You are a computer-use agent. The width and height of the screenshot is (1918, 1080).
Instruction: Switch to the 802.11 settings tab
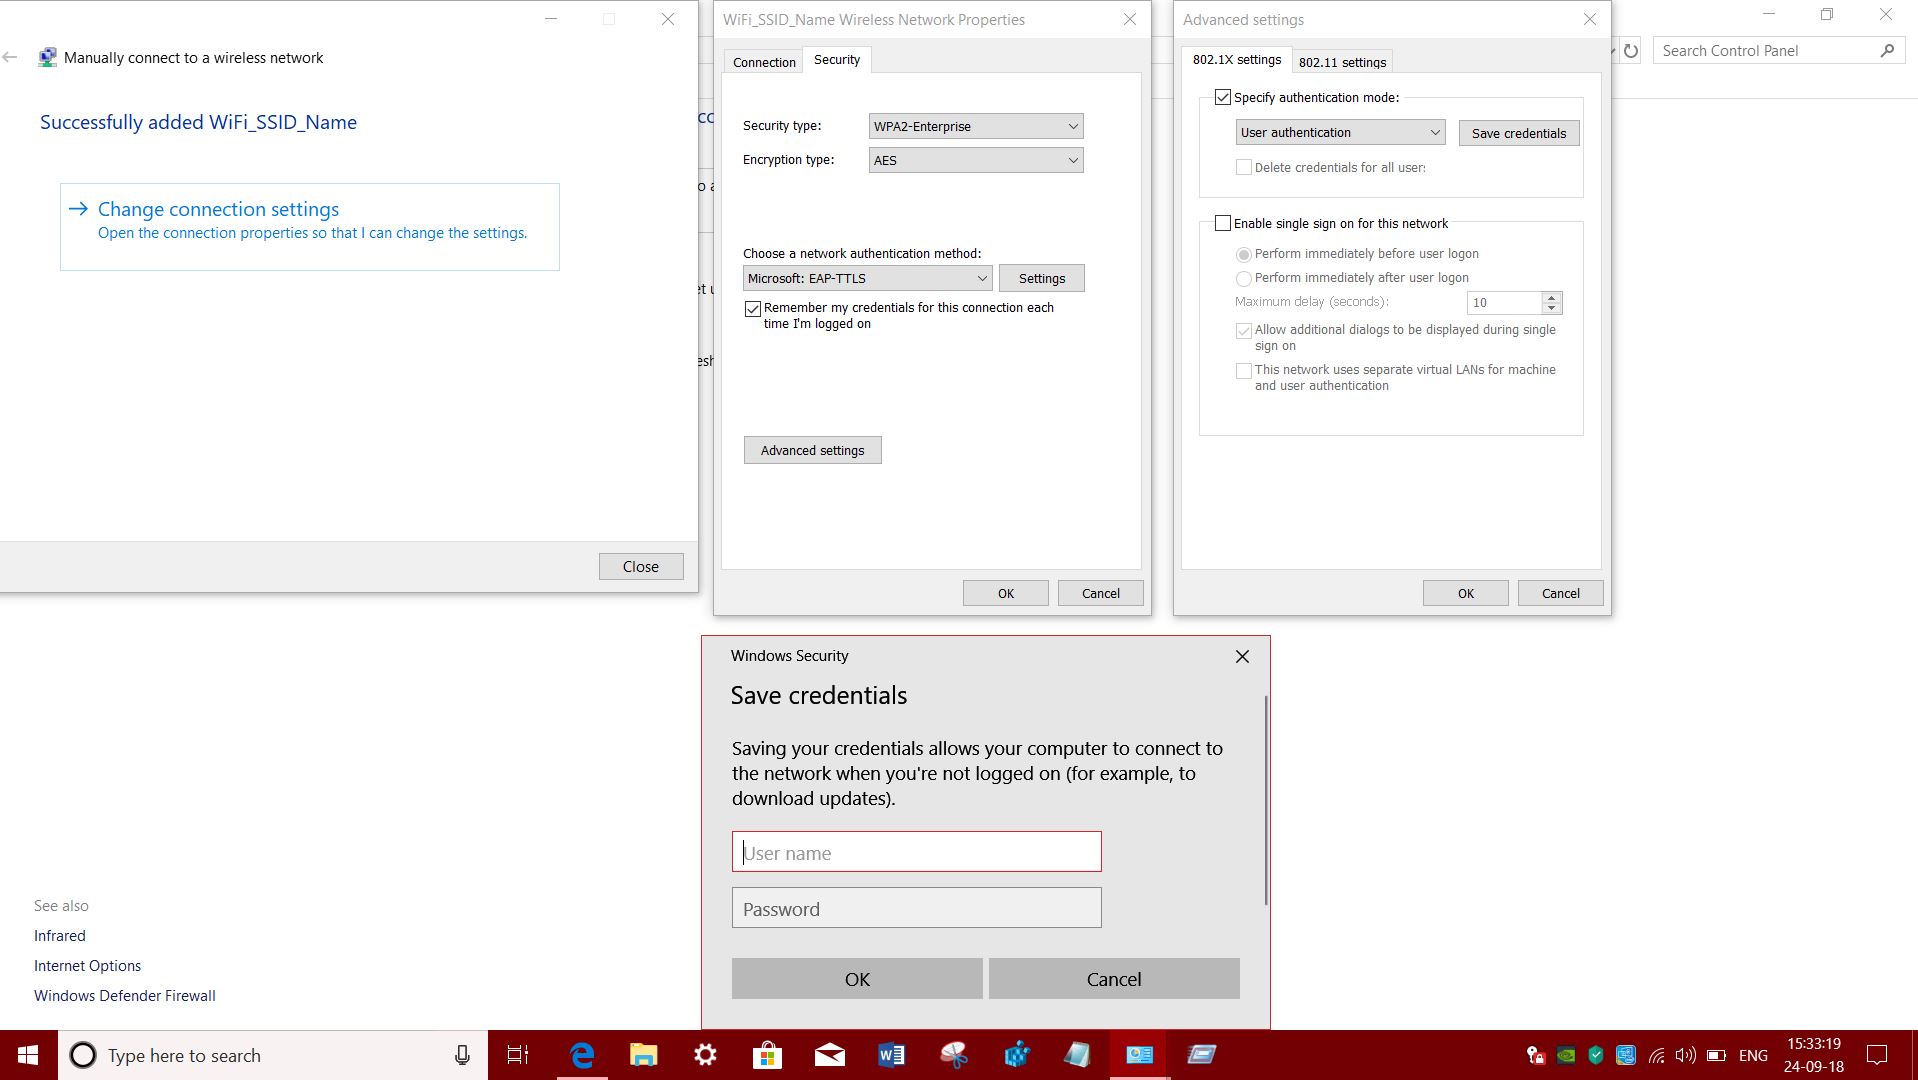(1342, 62)
